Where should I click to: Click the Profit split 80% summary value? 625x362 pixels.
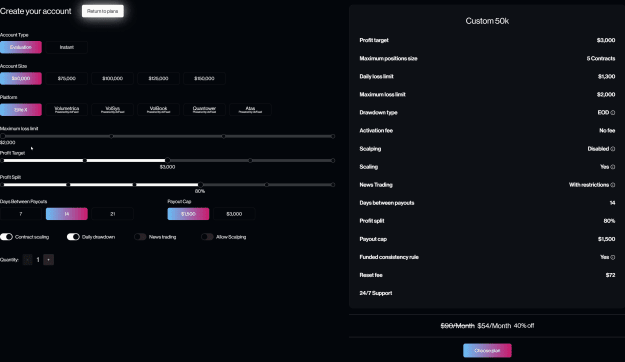click(609, 221)
